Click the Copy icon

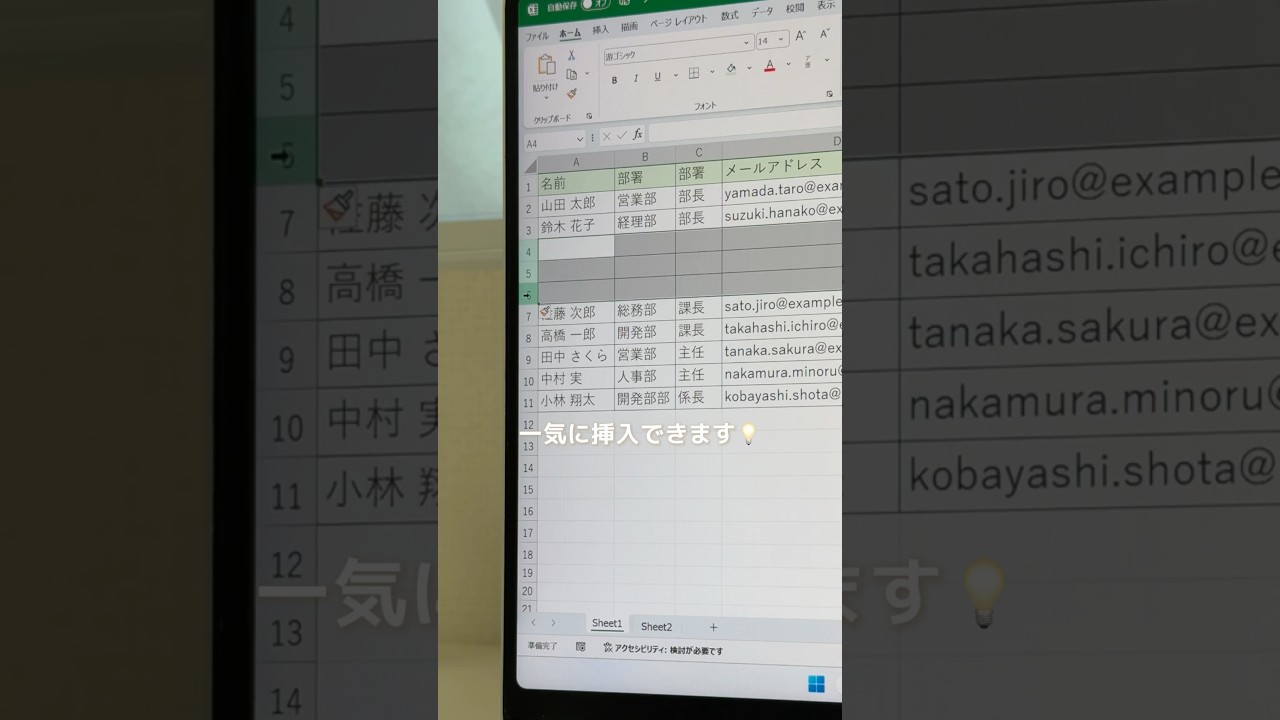point(571,74)
